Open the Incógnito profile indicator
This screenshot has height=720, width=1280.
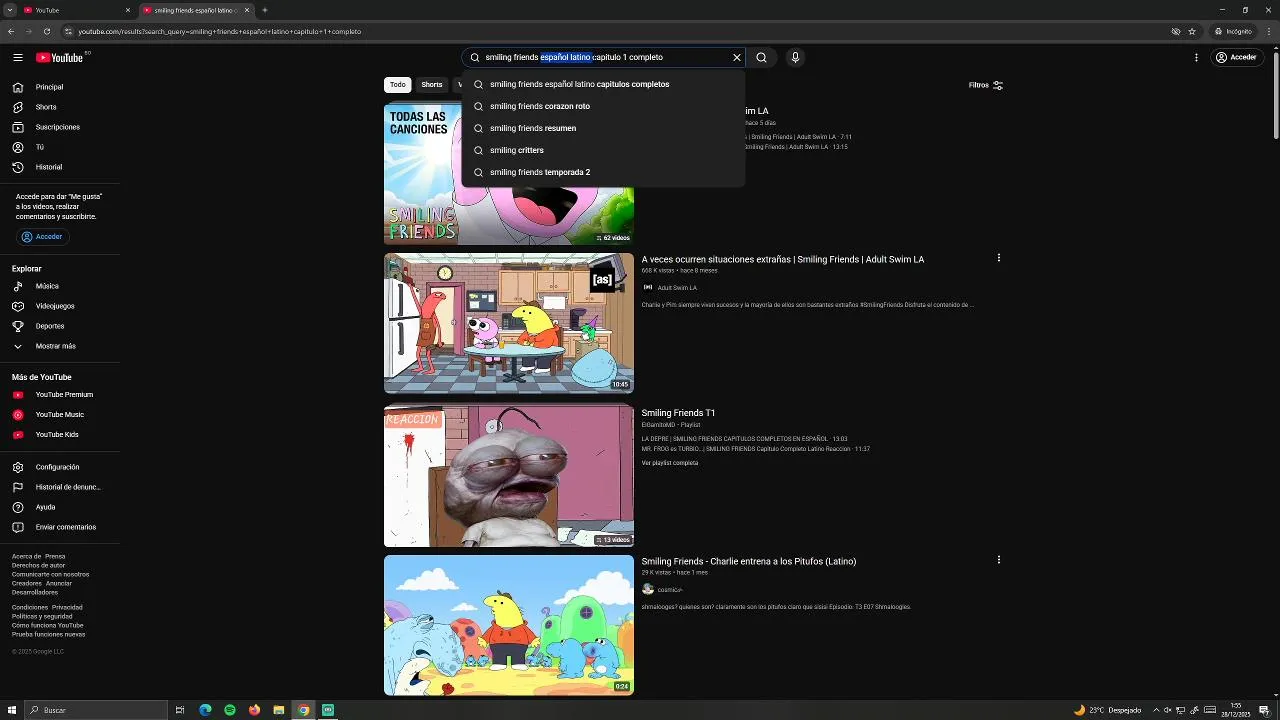pyautogui.click(x=1233, y=31)
